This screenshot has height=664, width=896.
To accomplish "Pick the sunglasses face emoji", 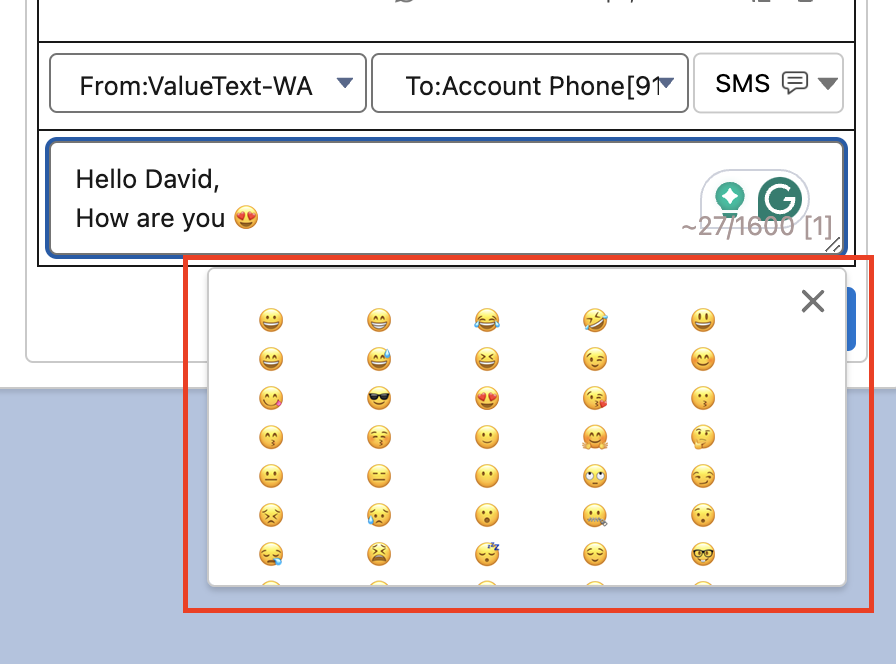I will (x=379, y=398).
